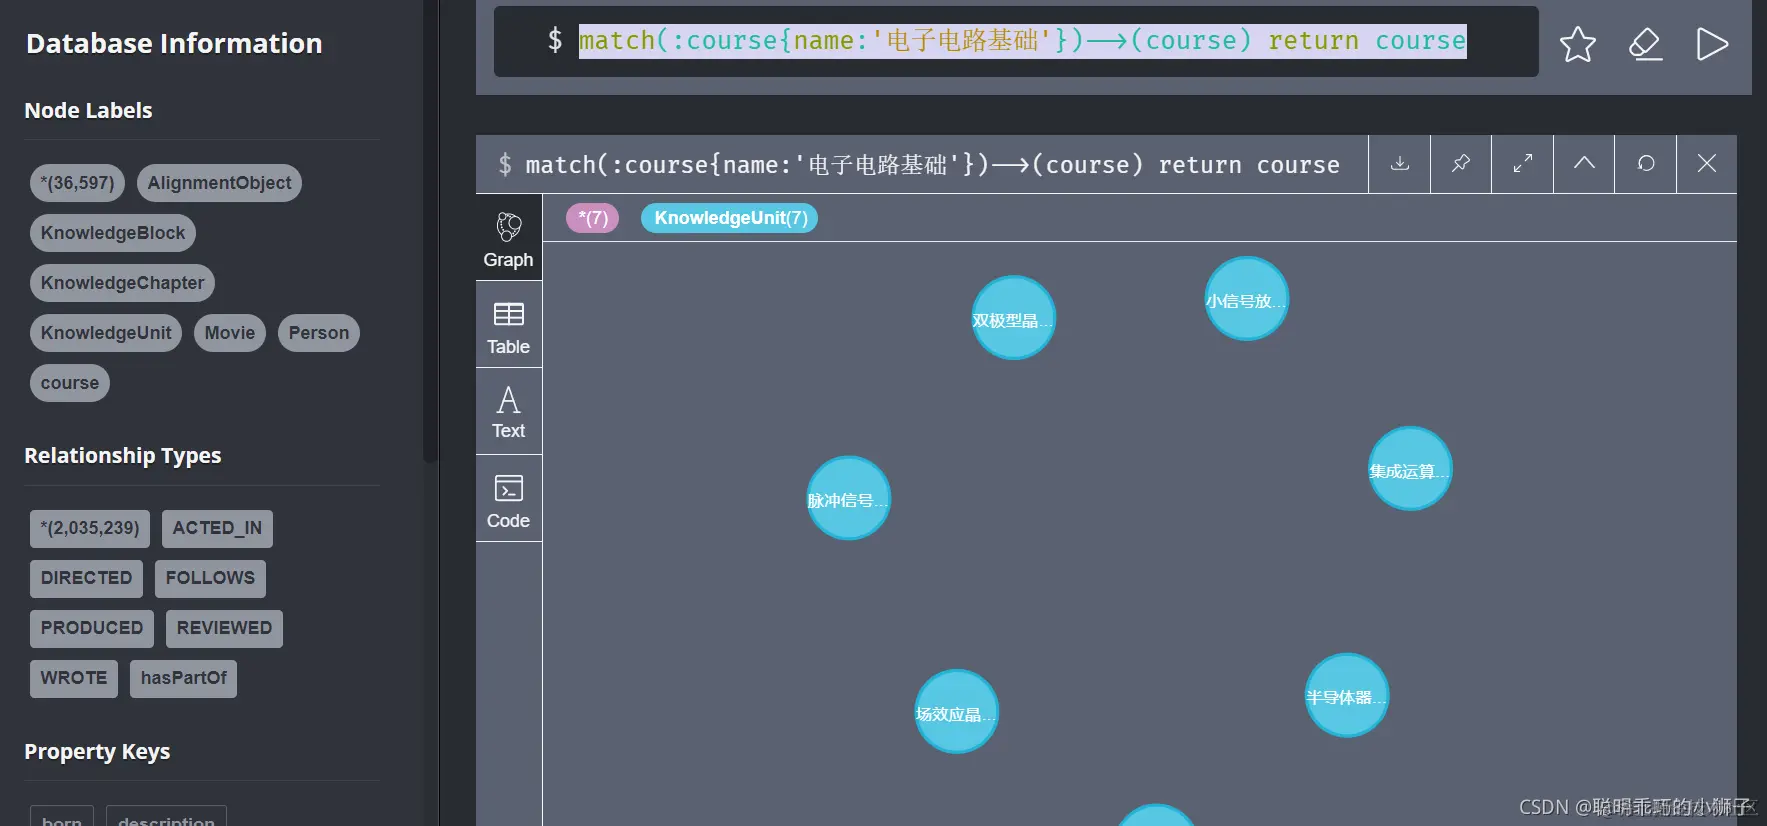Select the AlignmentObject node label
The image size is (1767, 826).
[x=219, y=183]
